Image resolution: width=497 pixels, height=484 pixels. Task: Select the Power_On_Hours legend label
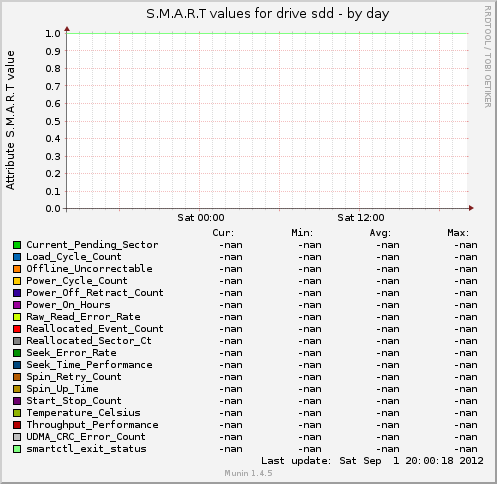(68, 305)
